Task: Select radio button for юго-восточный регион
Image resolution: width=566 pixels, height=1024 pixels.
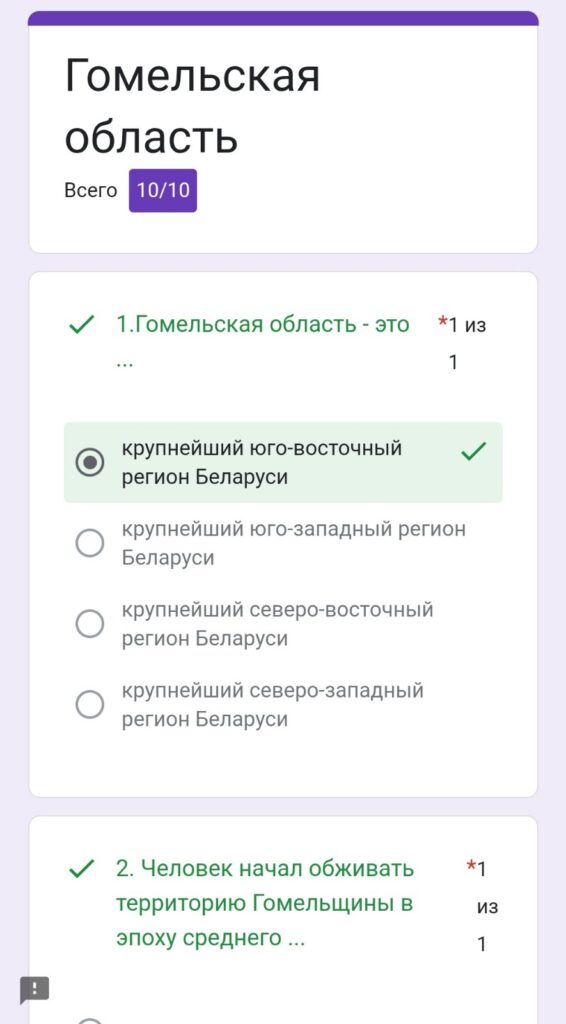Action: point(89,462)
